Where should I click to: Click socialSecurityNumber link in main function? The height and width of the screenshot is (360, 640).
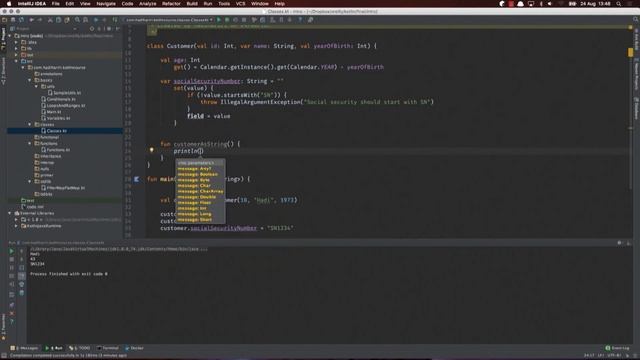point(224,228)
